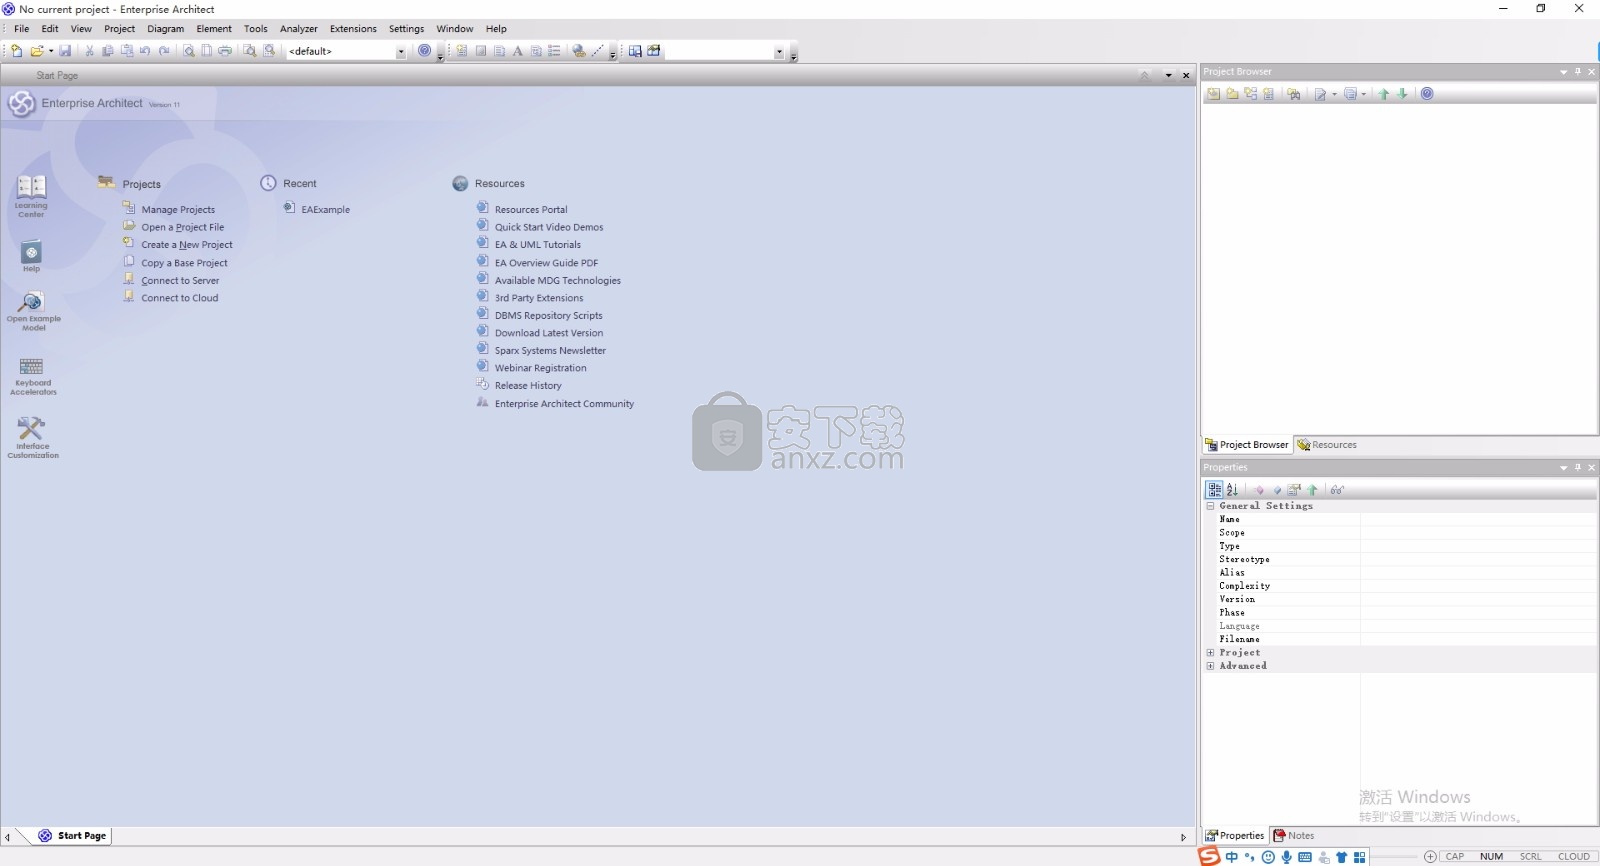The width and height of the screenshot is (1600, 866).
Task: Click the Project Browser help circle icon
Action: coord(1427,94)
